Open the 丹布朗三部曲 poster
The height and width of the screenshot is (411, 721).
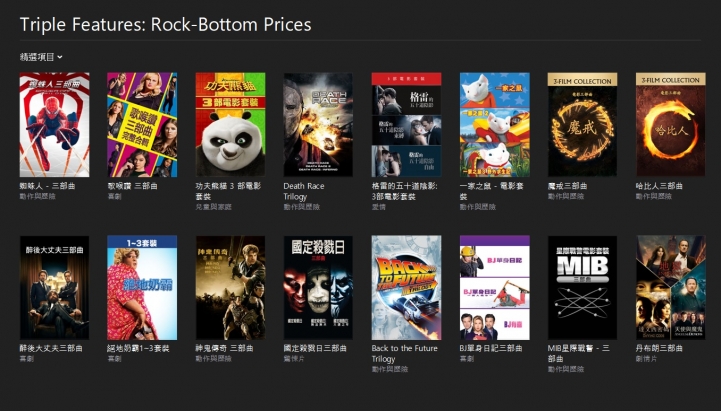670,288
